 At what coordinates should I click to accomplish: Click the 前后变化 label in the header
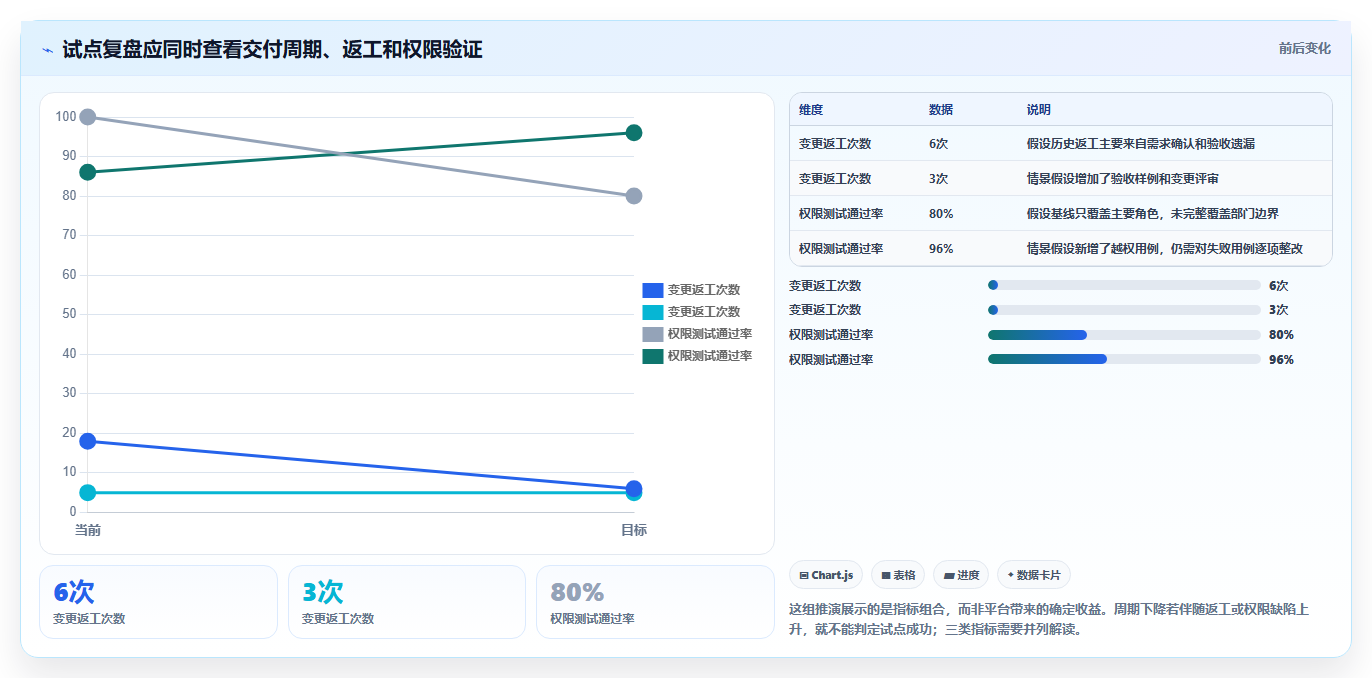click(1304, 48)
